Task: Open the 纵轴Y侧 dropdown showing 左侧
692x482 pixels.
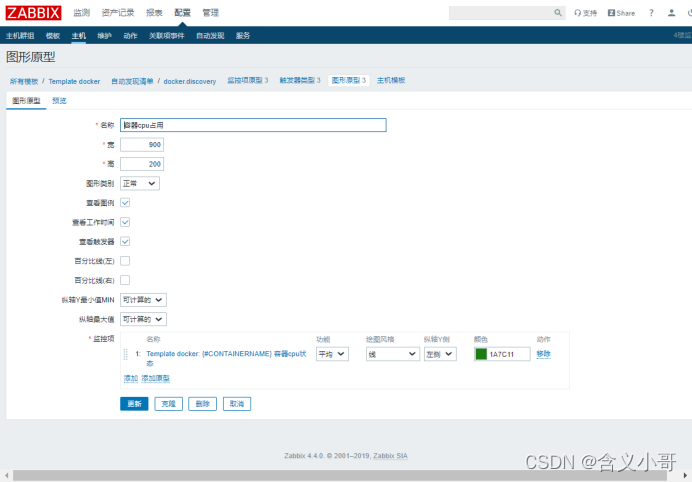Action: (440, 354)
